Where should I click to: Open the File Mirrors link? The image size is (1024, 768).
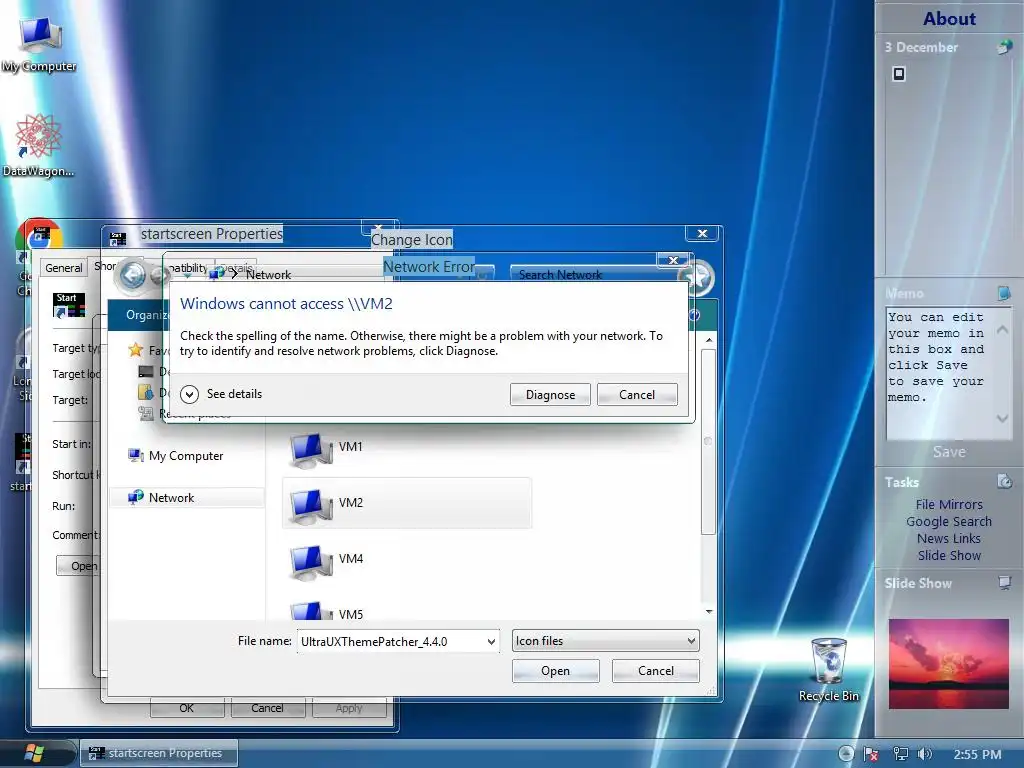tap(949, 504)
